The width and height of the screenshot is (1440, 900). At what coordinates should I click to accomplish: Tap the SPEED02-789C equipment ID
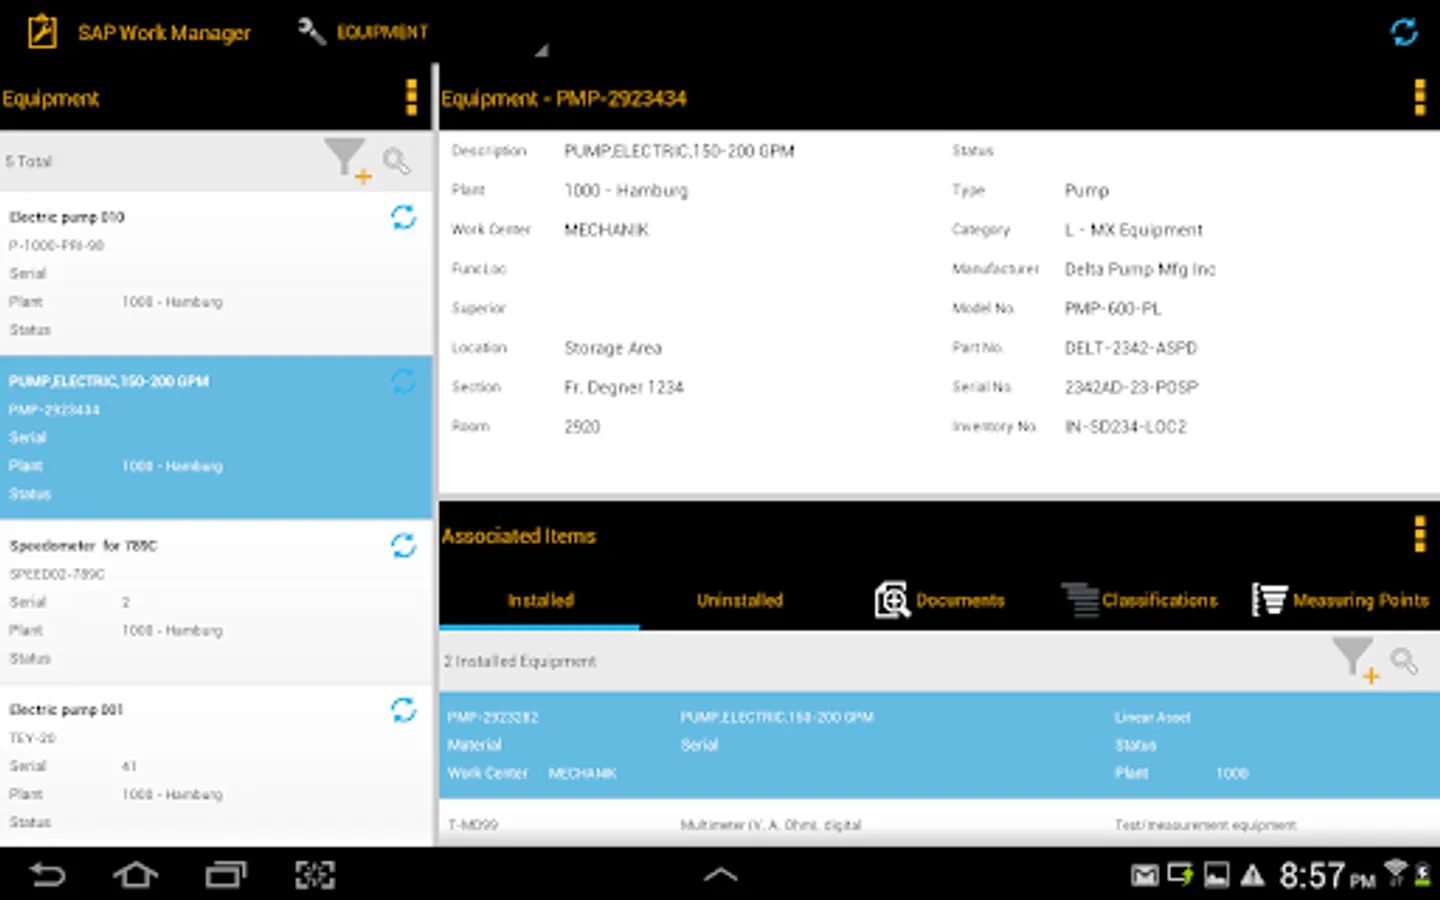57,574
